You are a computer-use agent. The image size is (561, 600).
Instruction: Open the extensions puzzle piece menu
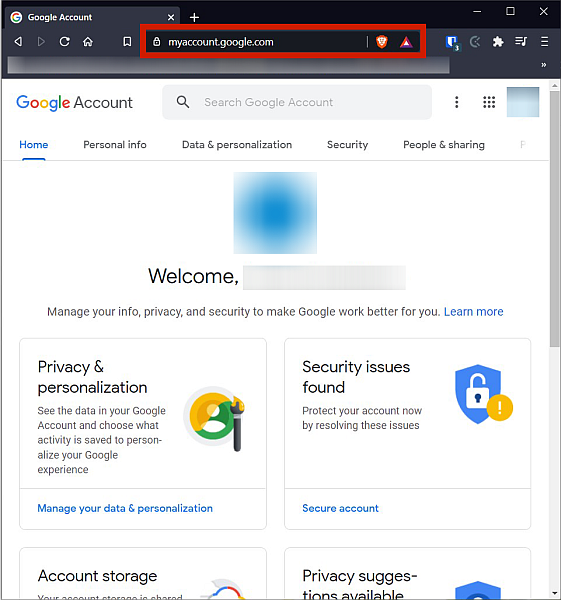click(x=498, y=41)
